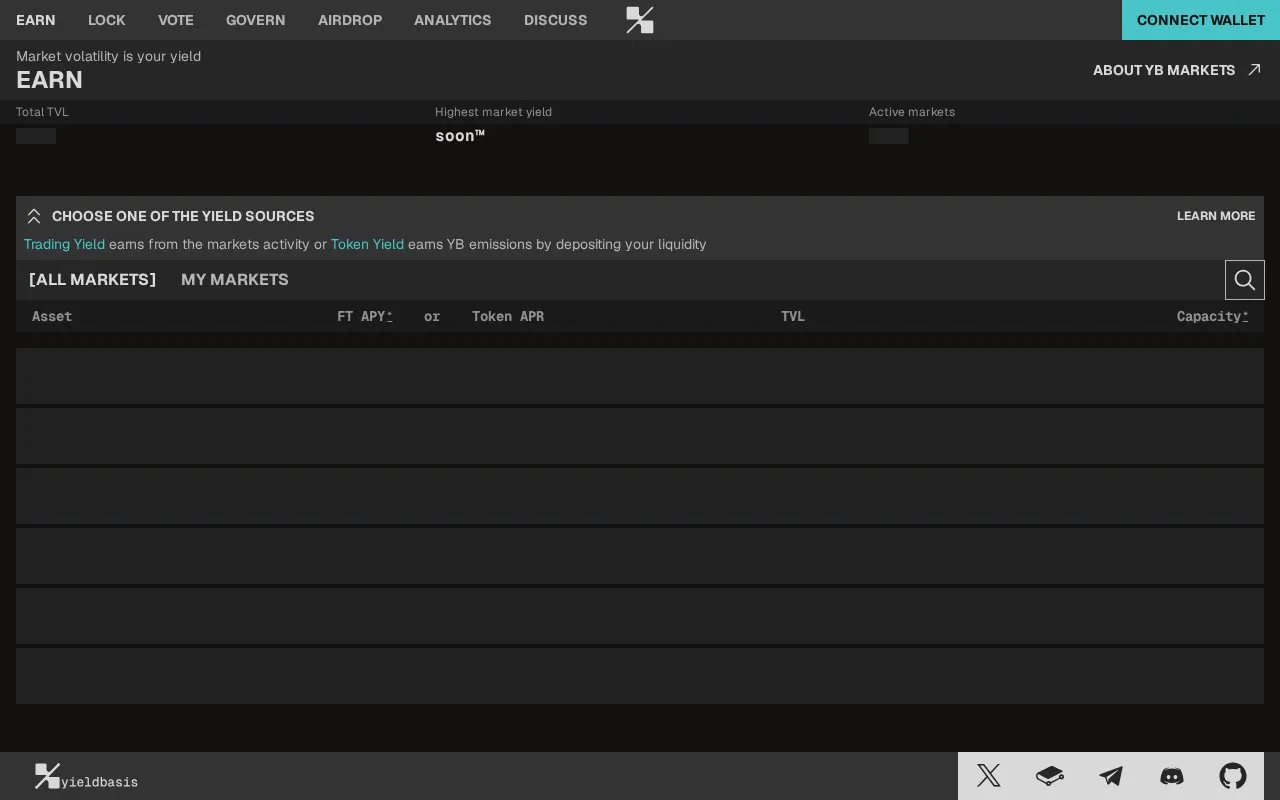Click the TVL column header
1280x800 pixels.
tap(793, 316)
